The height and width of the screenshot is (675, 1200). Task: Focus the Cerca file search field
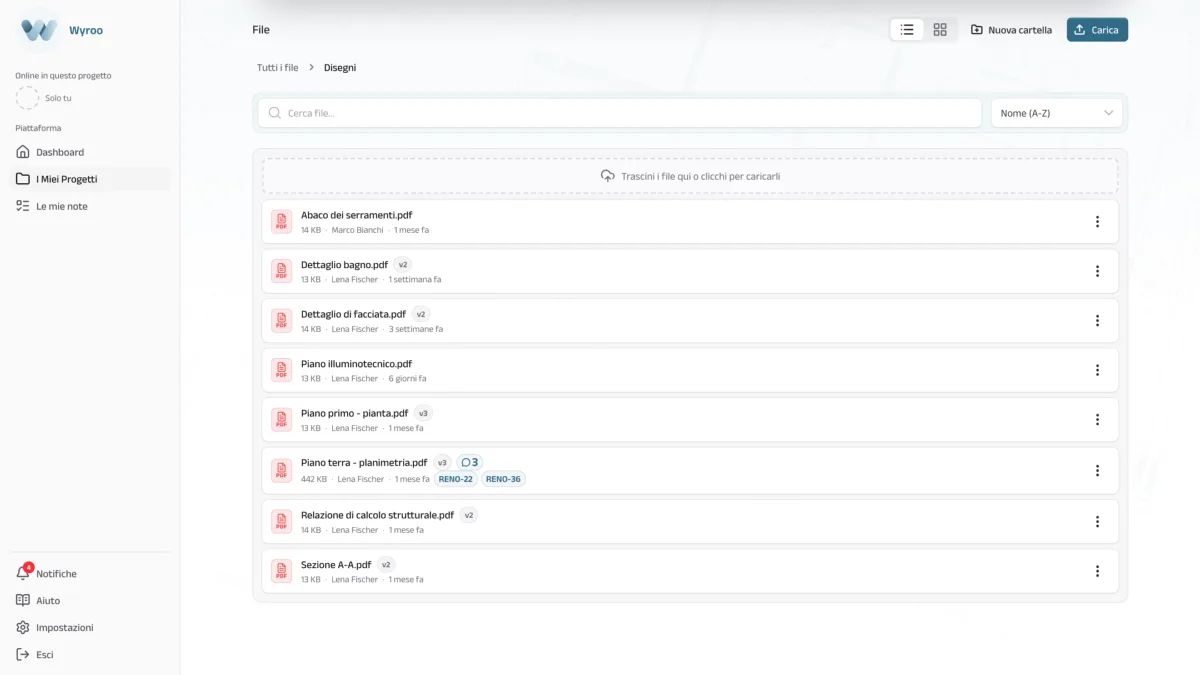pos(620,113)
